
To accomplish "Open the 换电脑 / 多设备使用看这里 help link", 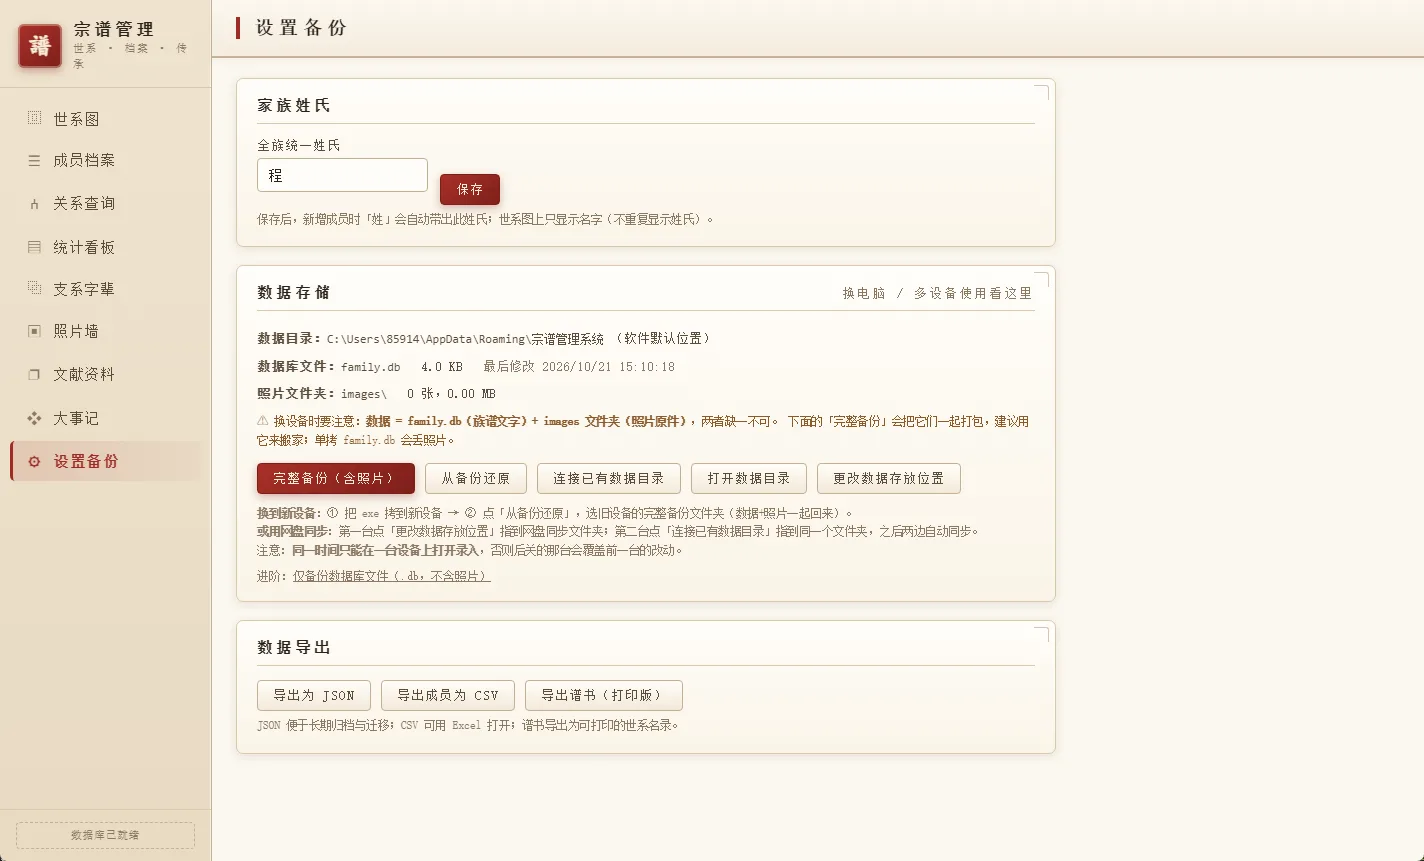I will coord(937,293).
